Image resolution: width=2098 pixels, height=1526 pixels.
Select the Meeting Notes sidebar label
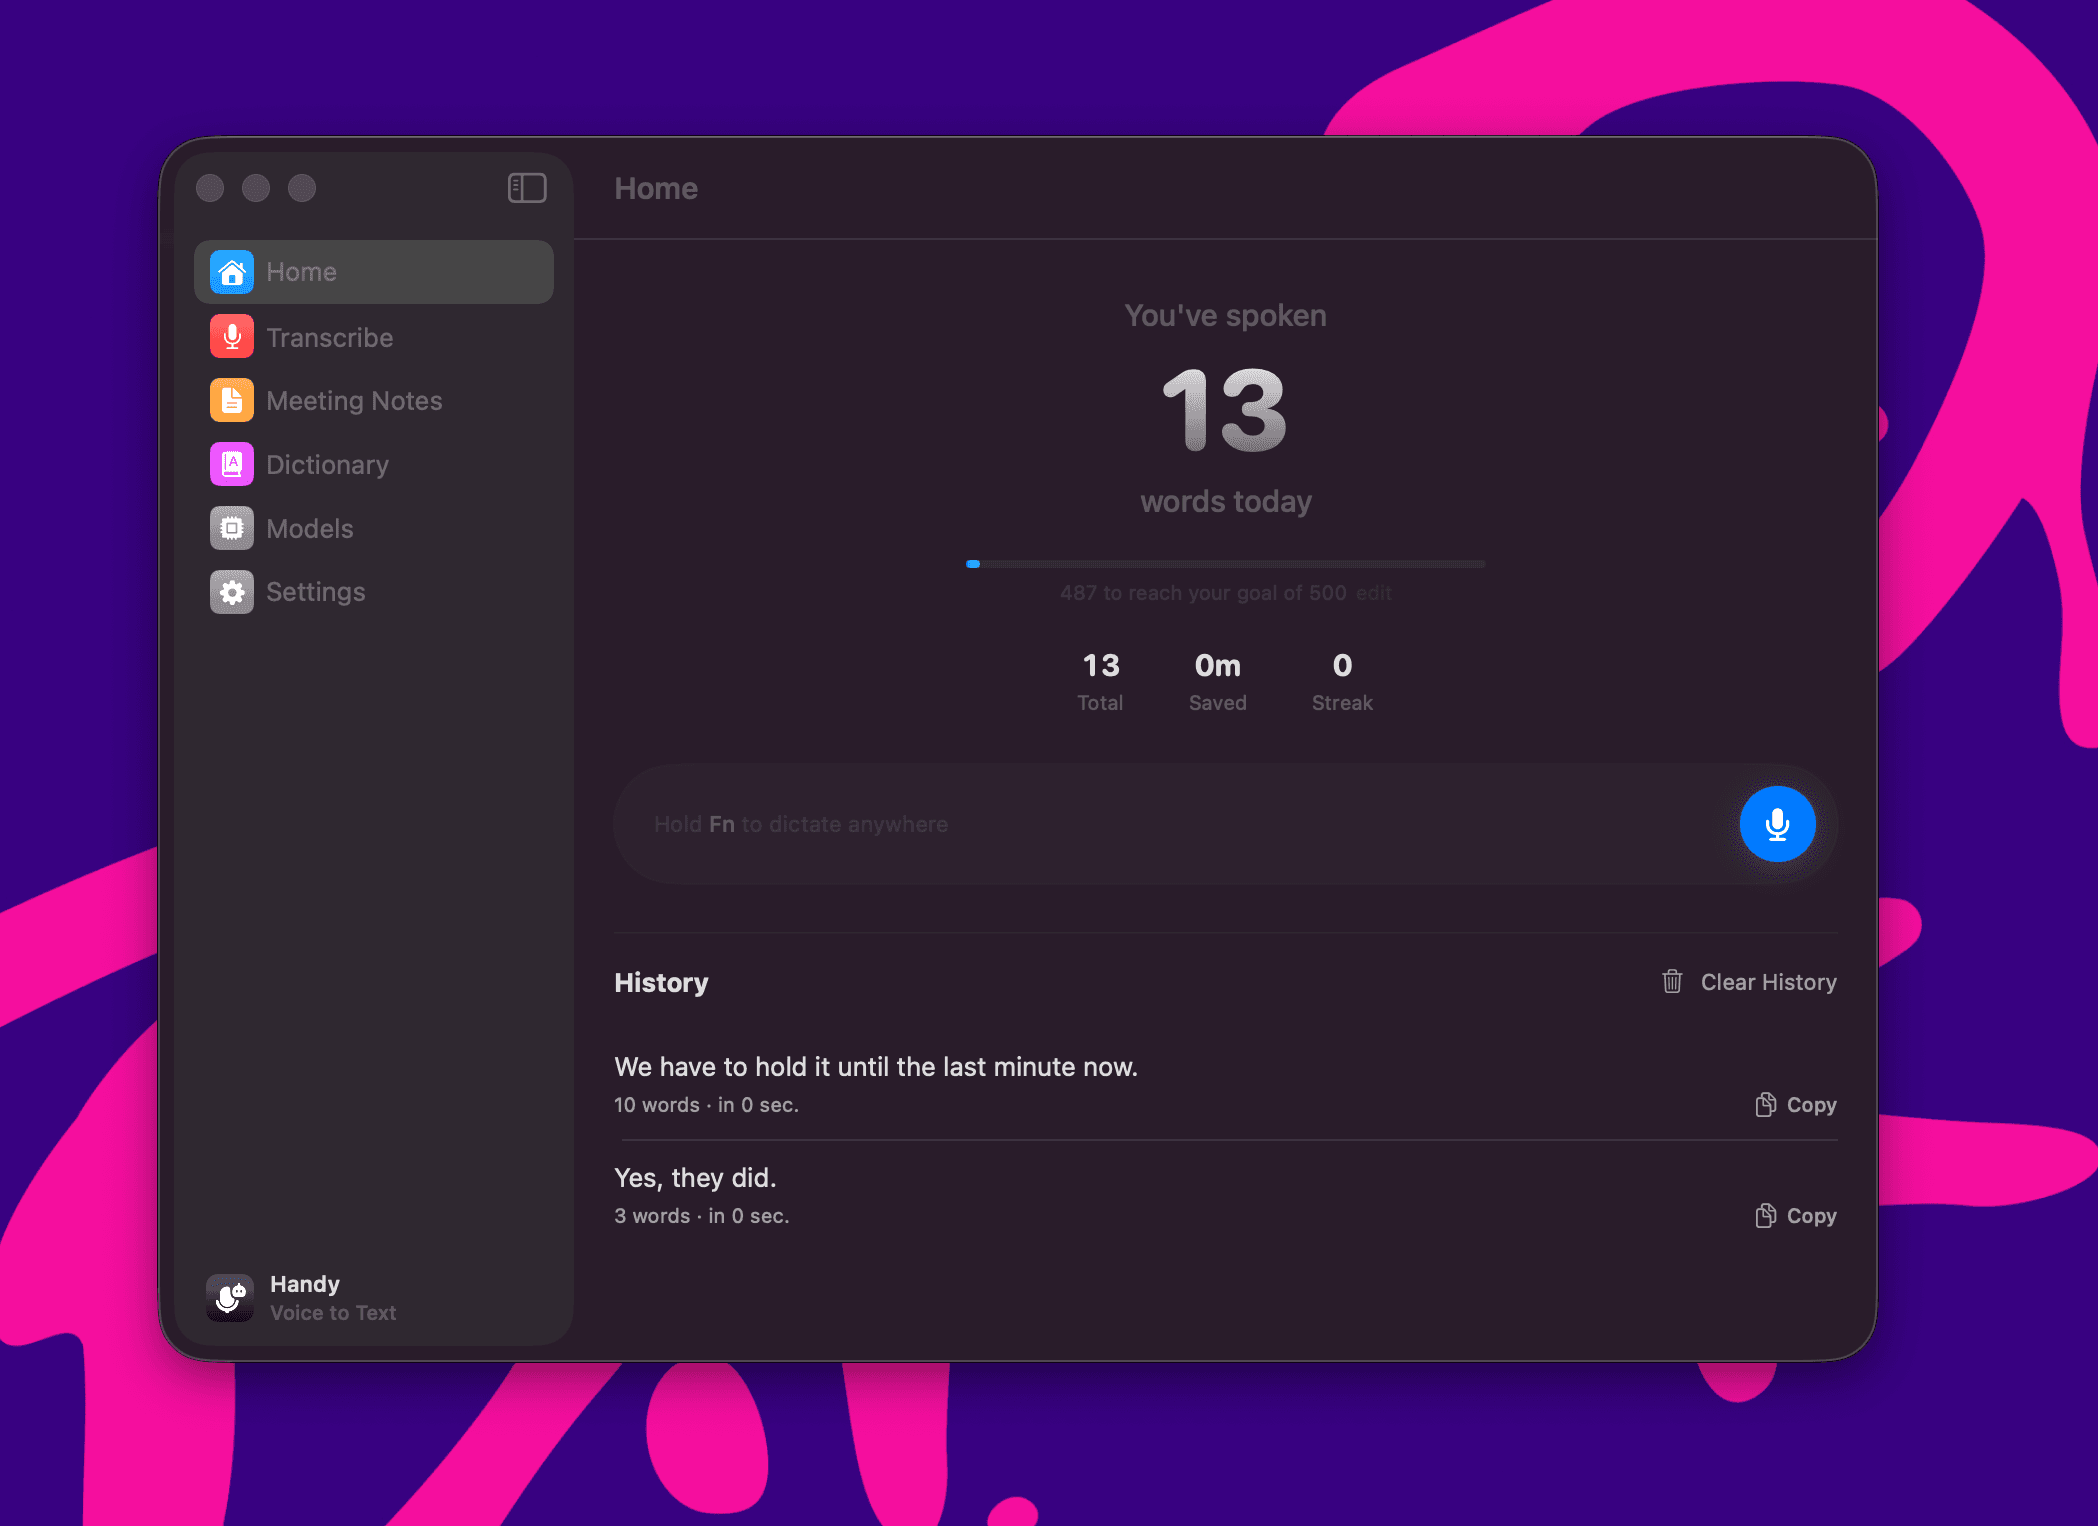pyautogui.click(x=354, y=401)
